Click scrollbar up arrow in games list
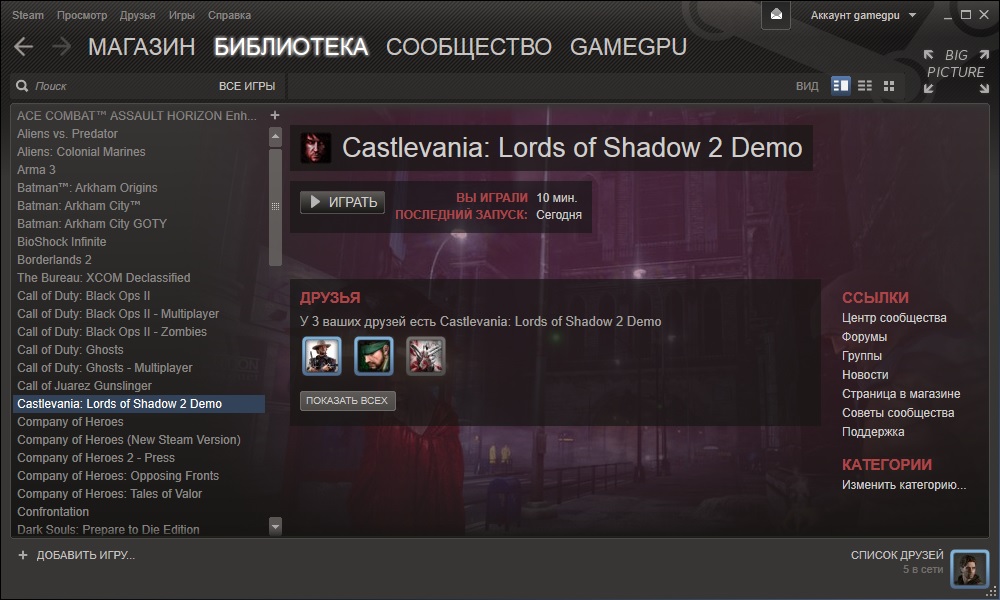Viewport: 1000px width, 600px height. 276,136
